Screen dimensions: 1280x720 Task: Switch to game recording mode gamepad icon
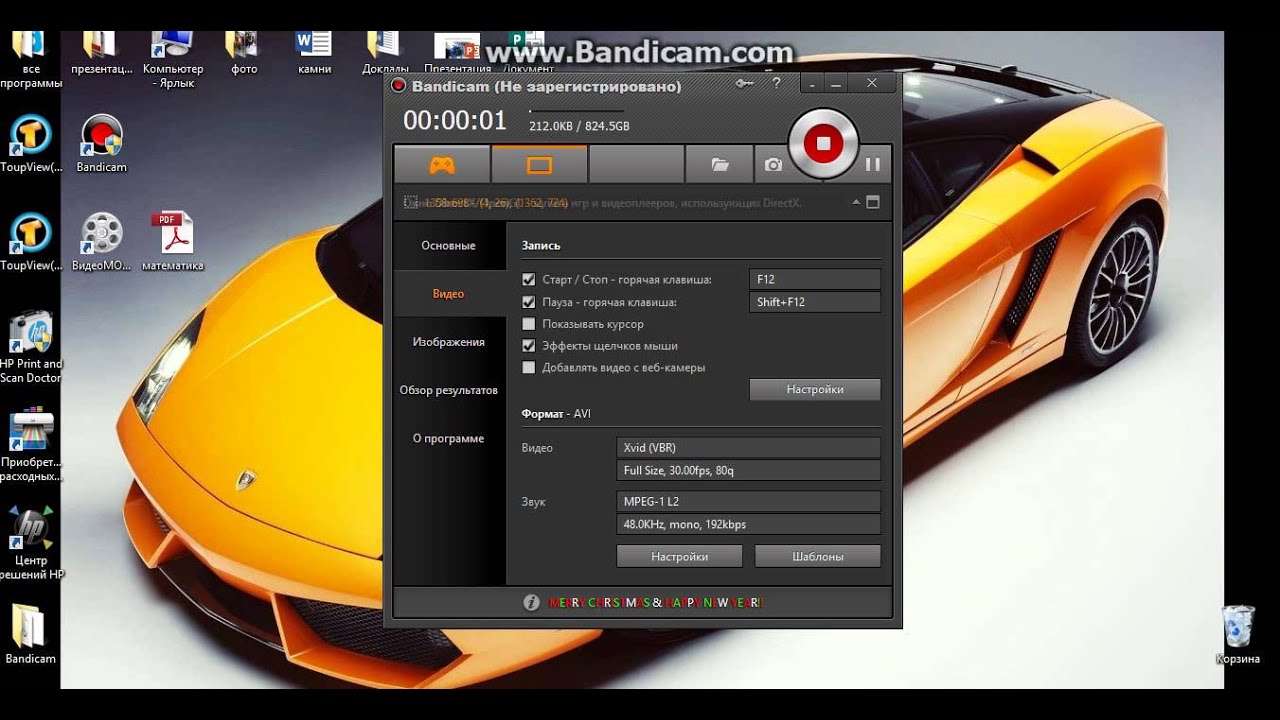442,165
